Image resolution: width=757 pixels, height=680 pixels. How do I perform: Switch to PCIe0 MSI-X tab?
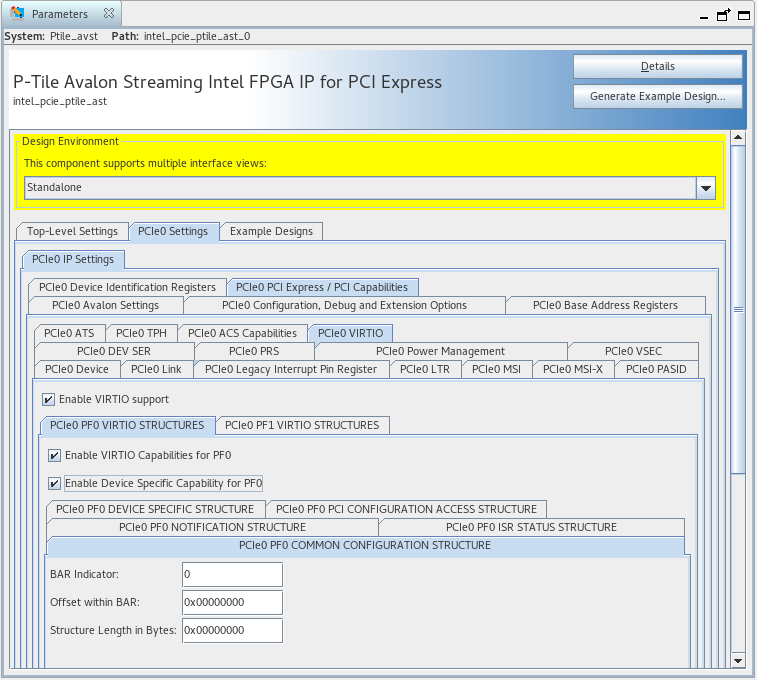[573, 369]
